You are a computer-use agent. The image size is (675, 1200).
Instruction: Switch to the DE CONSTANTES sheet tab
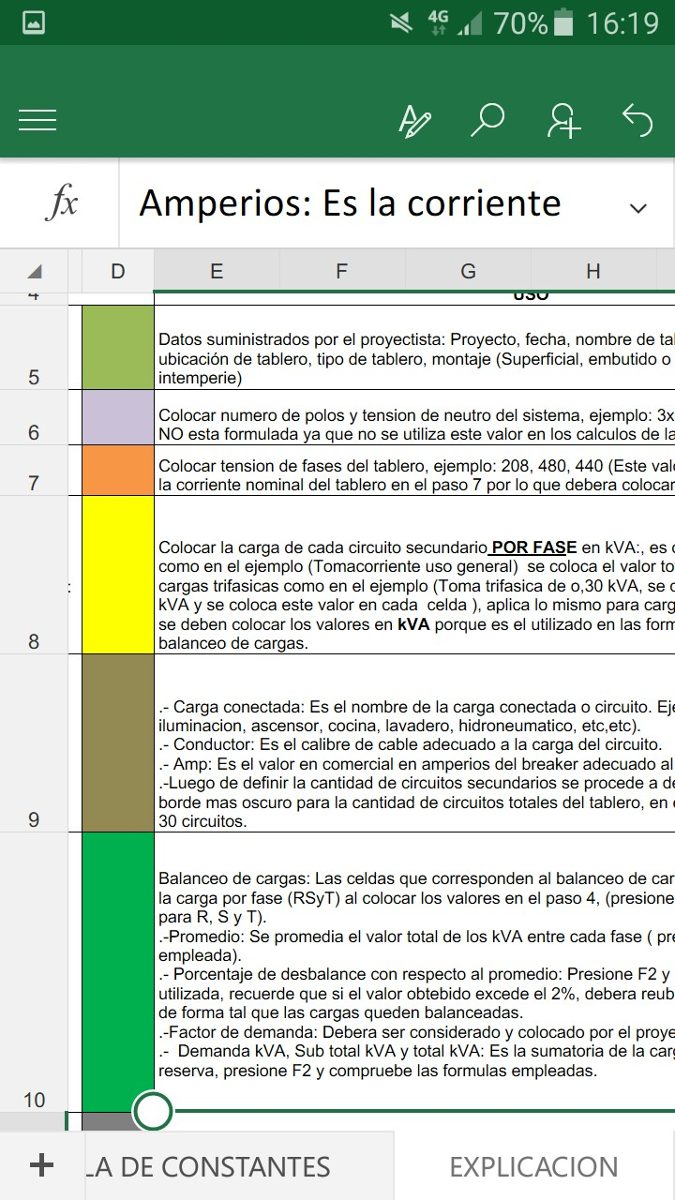click(238, 1166)
